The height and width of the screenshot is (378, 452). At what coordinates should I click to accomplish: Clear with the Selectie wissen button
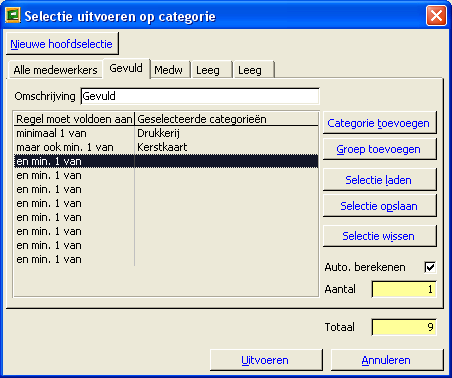[379, 236]
